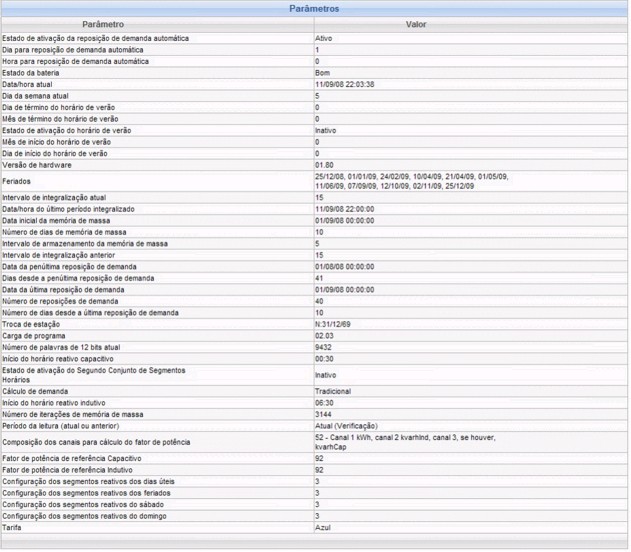Viewport: 631px width, 552px height.
Task: Select hardware version value 01.80
Action: (324, 165)
